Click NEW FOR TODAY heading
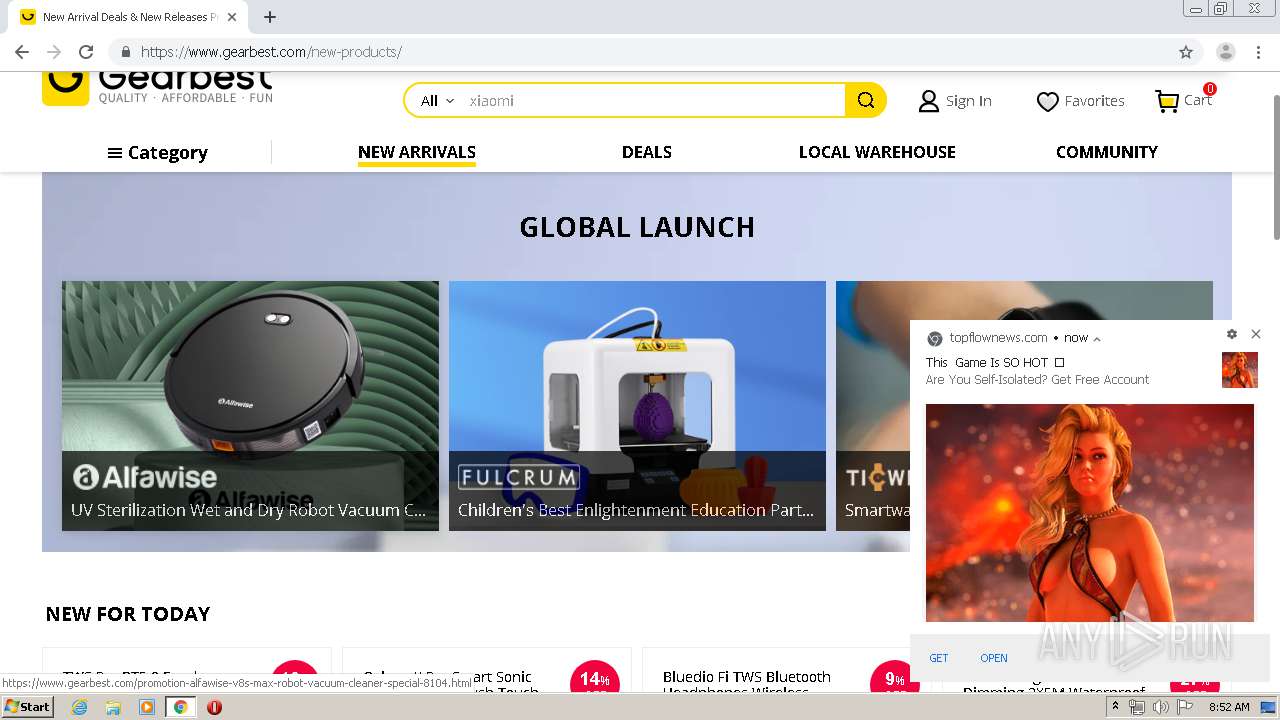The image size is (1280, 720). click(x=128, y=614)
